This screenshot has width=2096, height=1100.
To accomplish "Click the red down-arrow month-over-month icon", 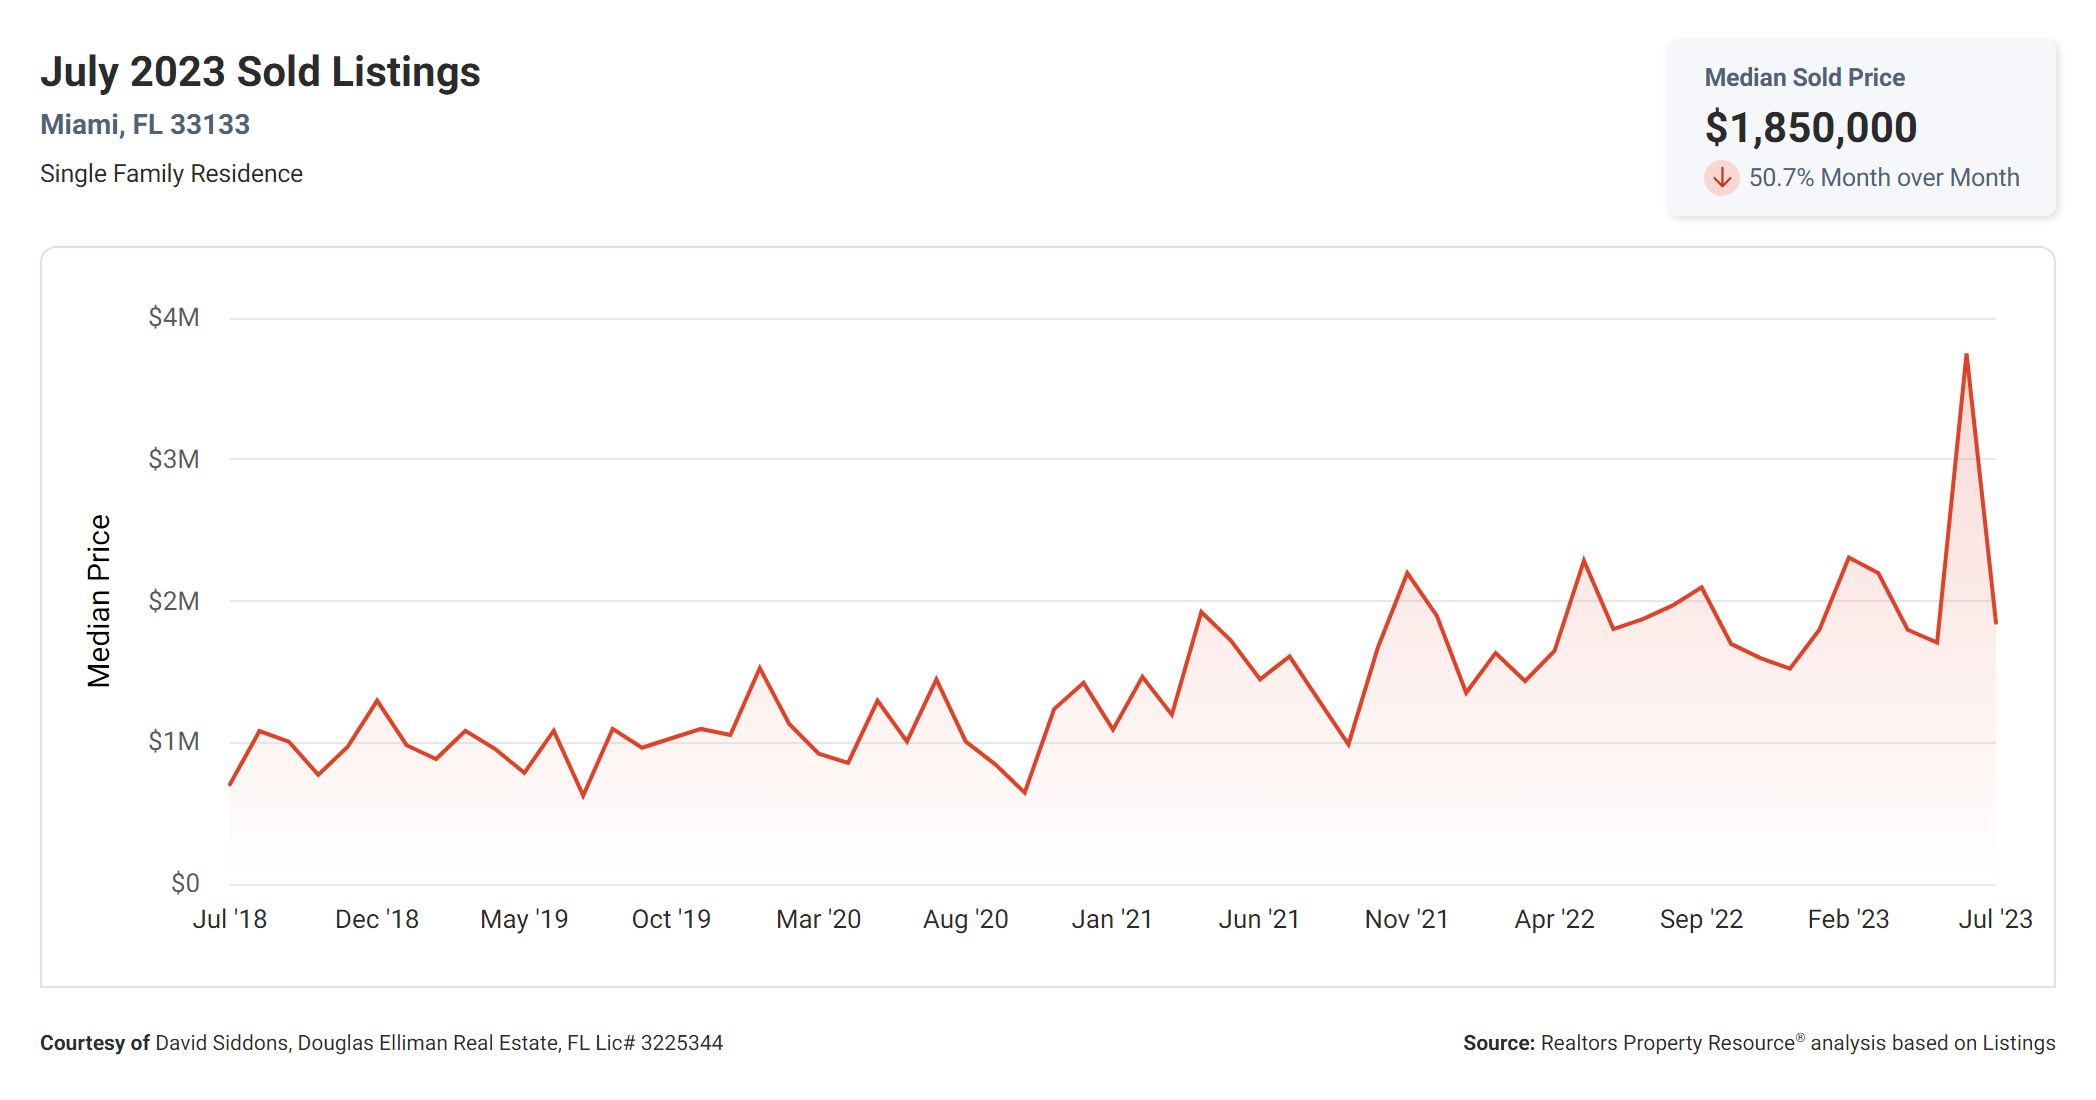I will click(x=1721, y=178).
